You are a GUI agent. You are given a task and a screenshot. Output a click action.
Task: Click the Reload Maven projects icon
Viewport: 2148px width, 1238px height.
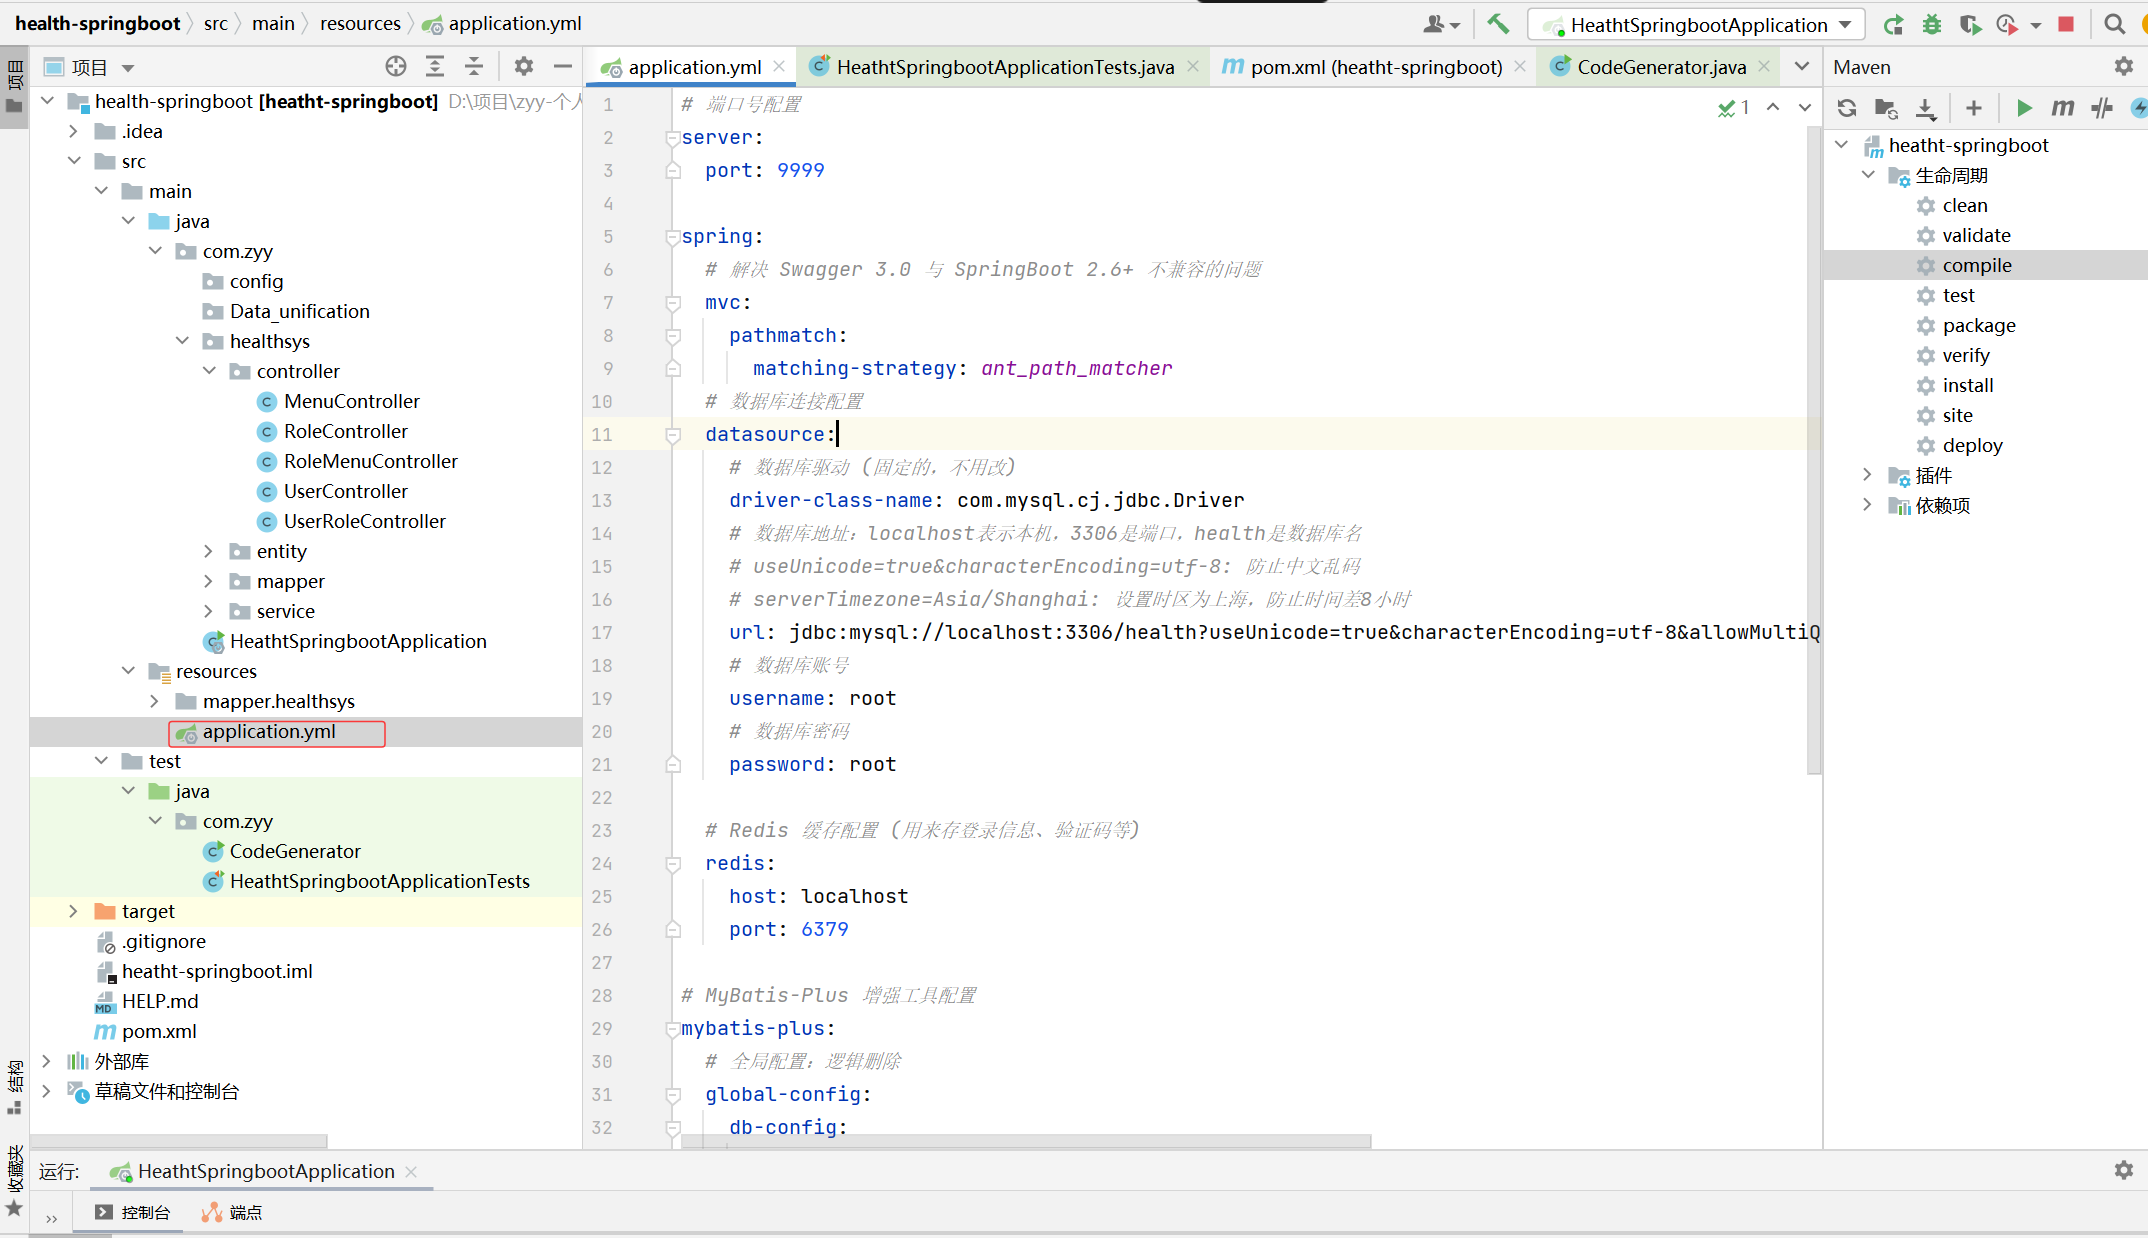click(1847, 108)
